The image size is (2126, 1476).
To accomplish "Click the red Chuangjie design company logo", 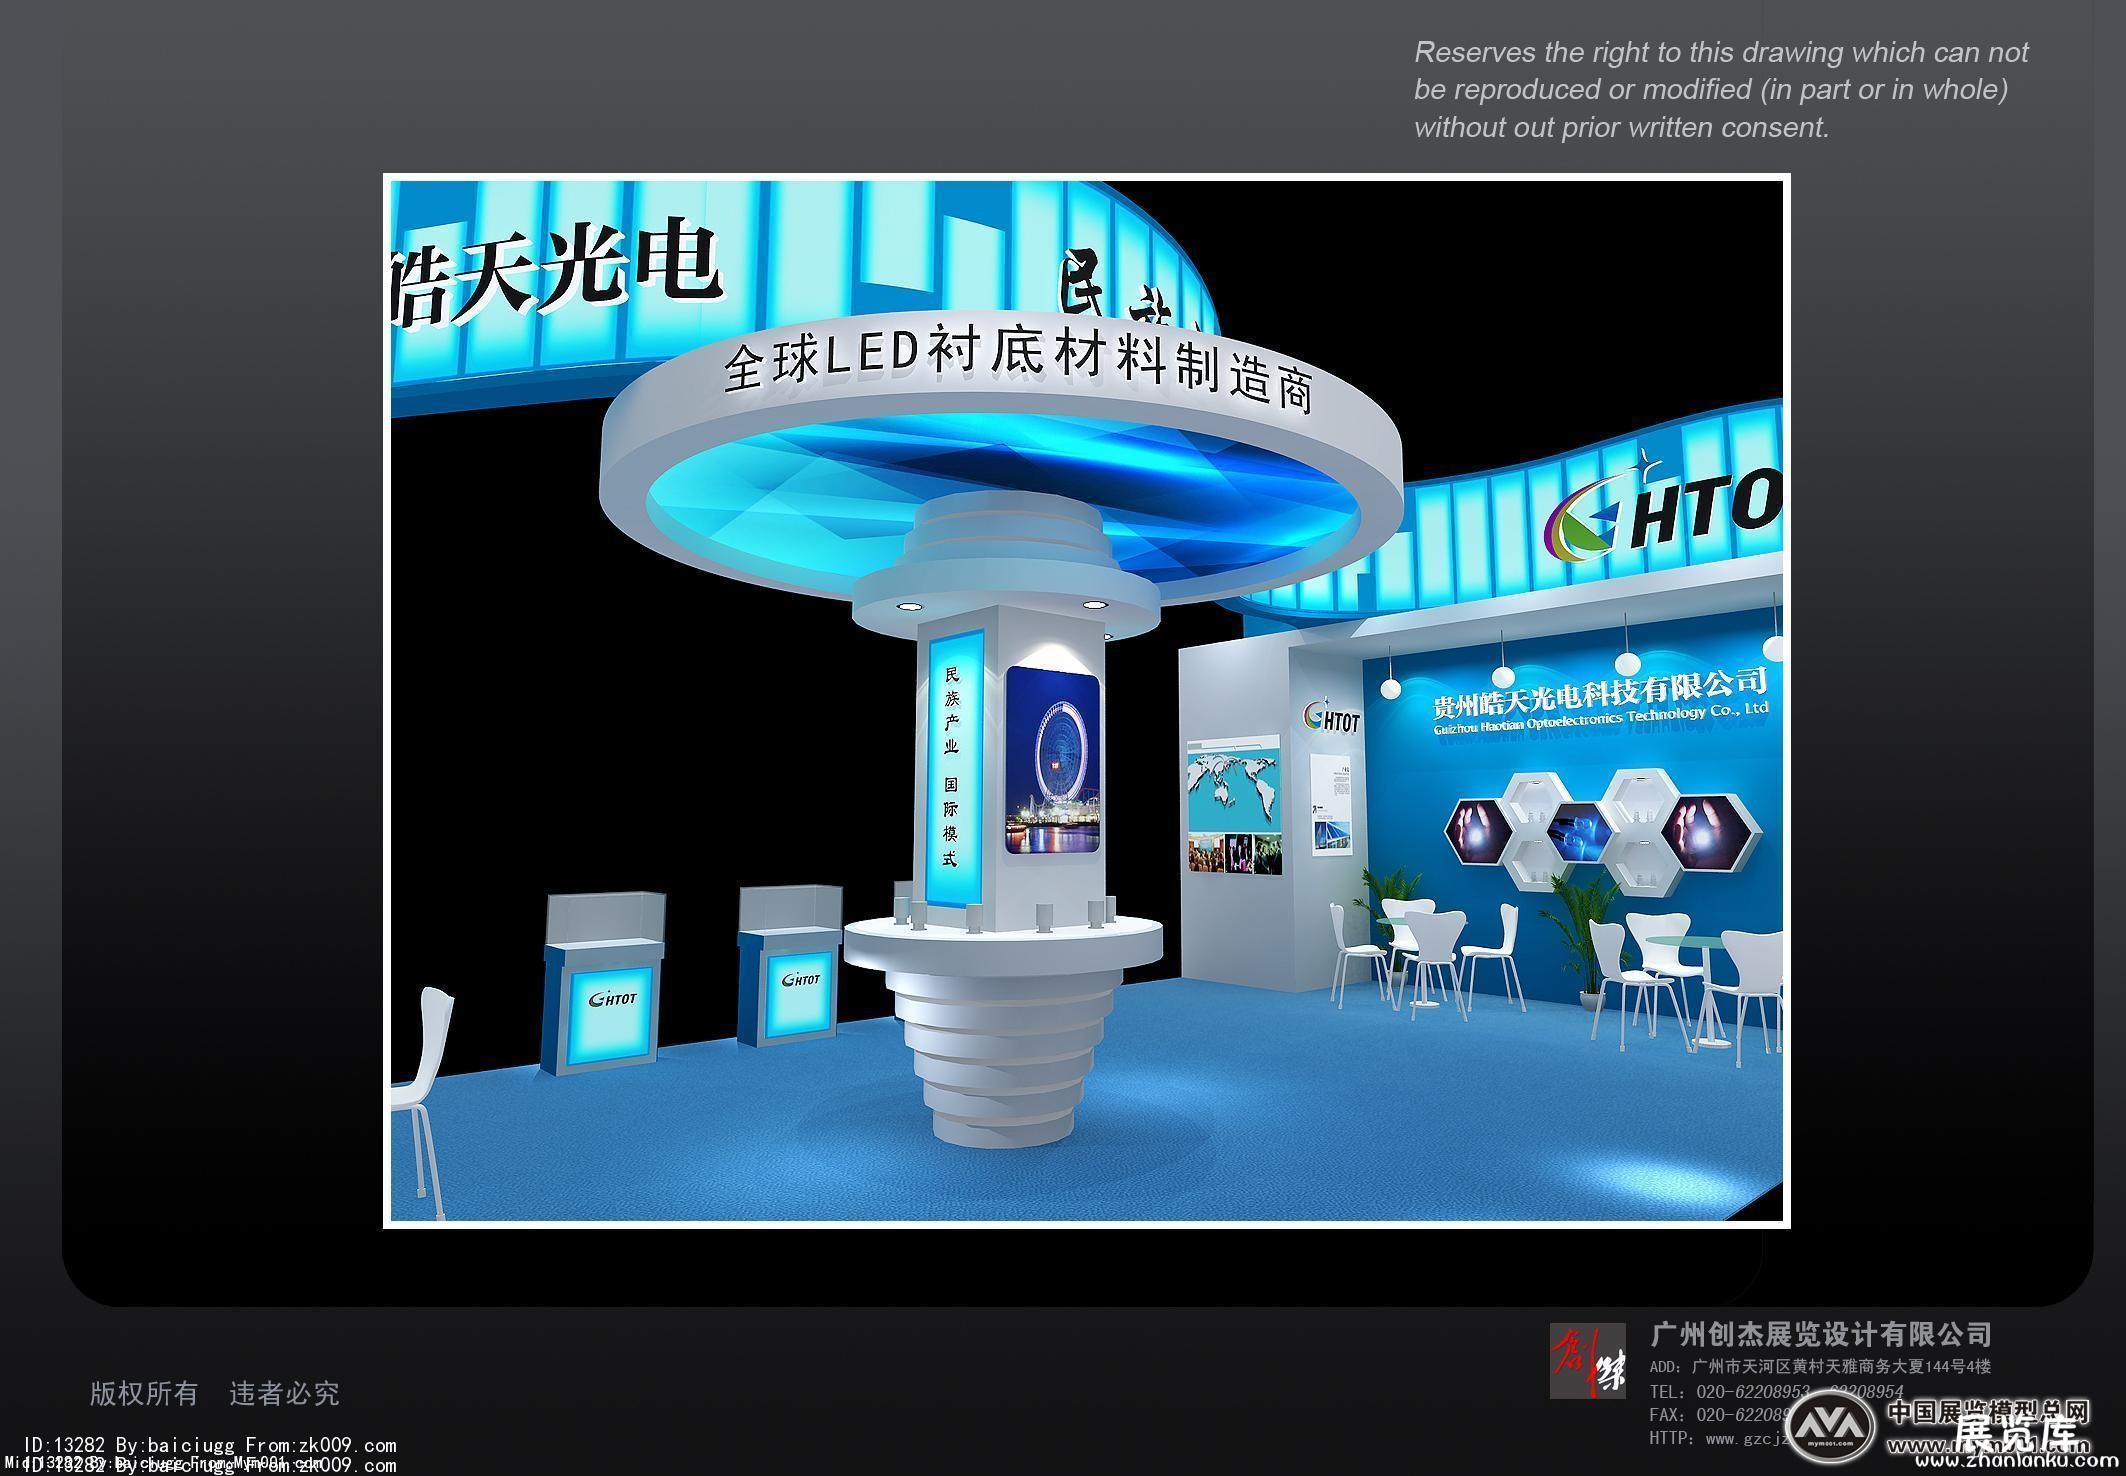I will point(1587,1360).
